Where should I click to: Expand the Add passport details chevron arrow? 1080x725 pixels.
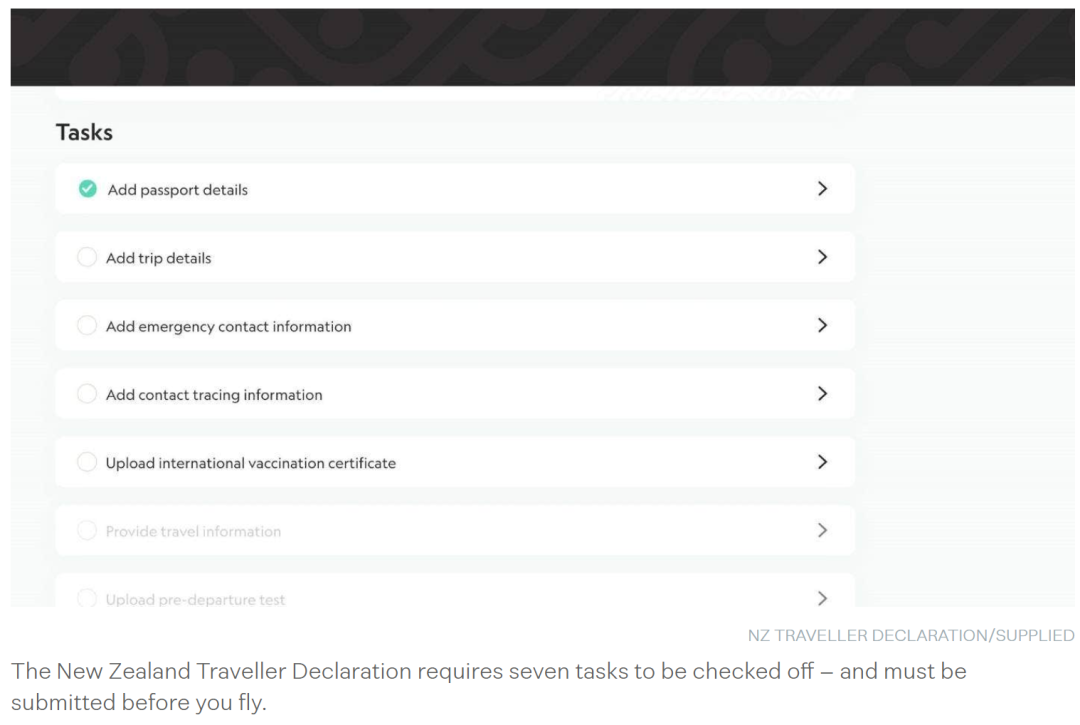point(822,189)
